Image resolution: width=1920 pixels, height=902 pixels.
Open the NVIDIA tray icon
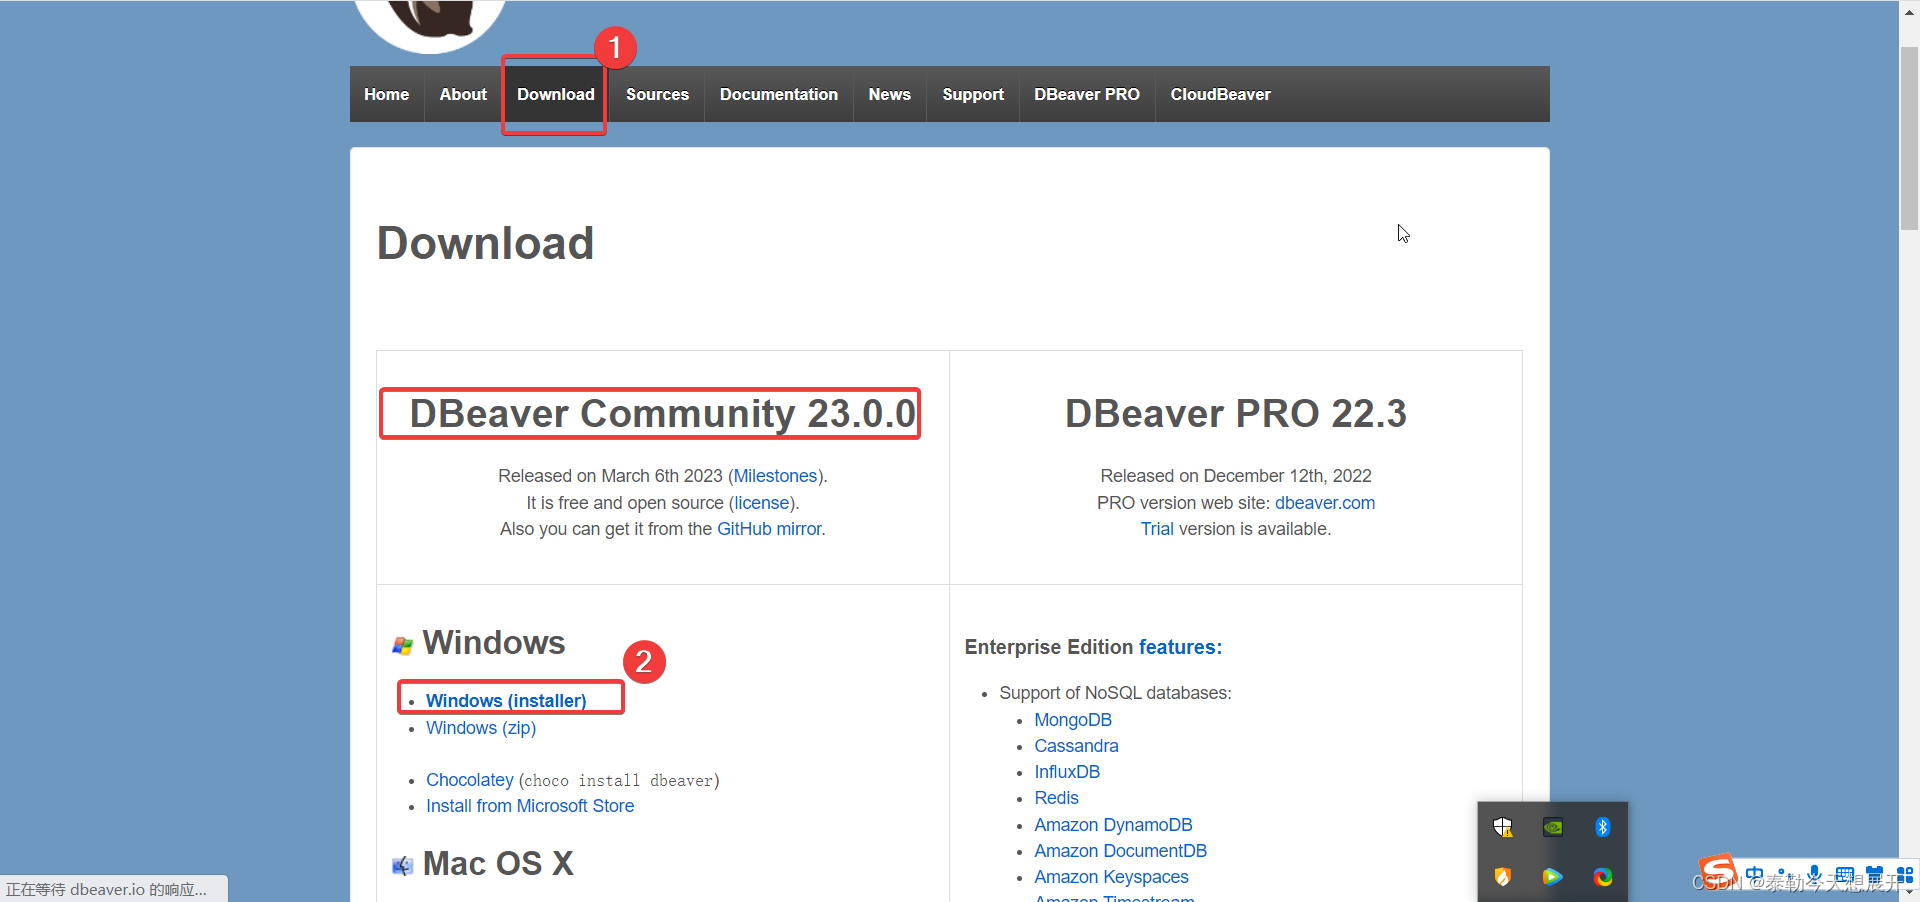point(1552,827)
